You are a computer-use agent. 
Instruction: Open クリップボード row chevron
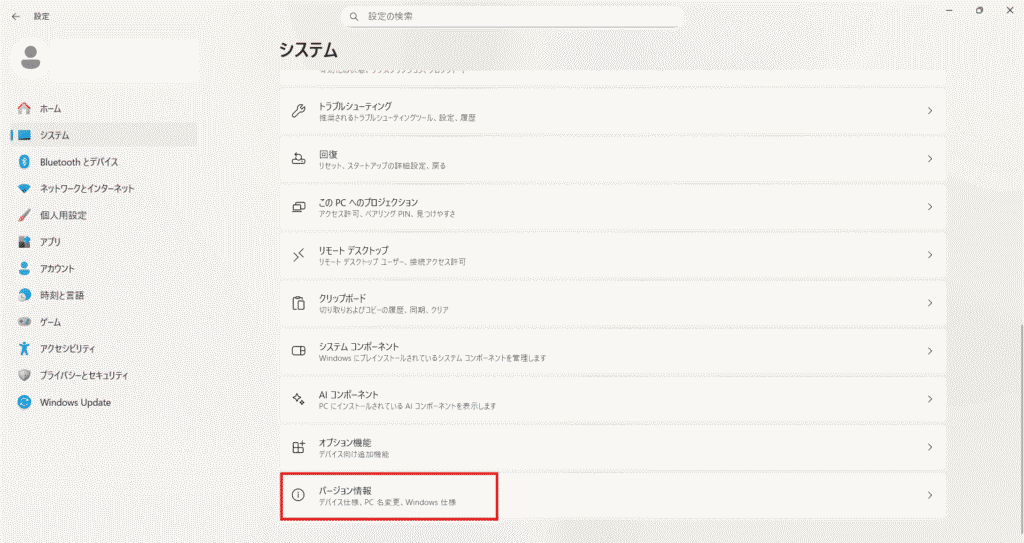[930, 303]
